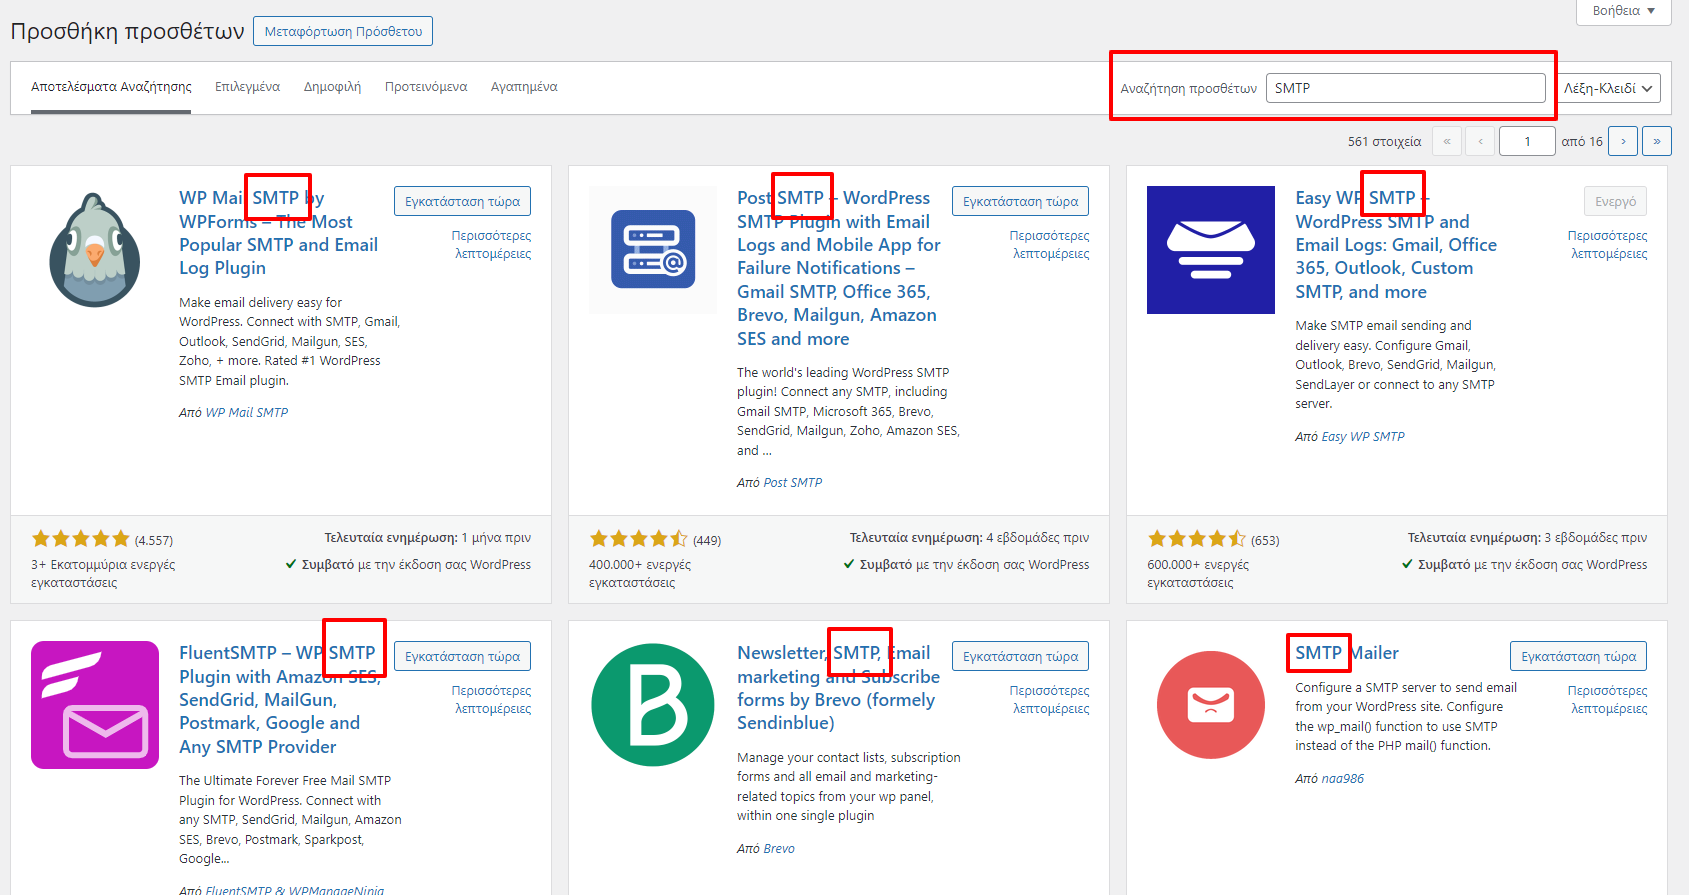Screen dimensions: 1689x895
Task: Click the Brevo author link
Action: coord(779,848)
